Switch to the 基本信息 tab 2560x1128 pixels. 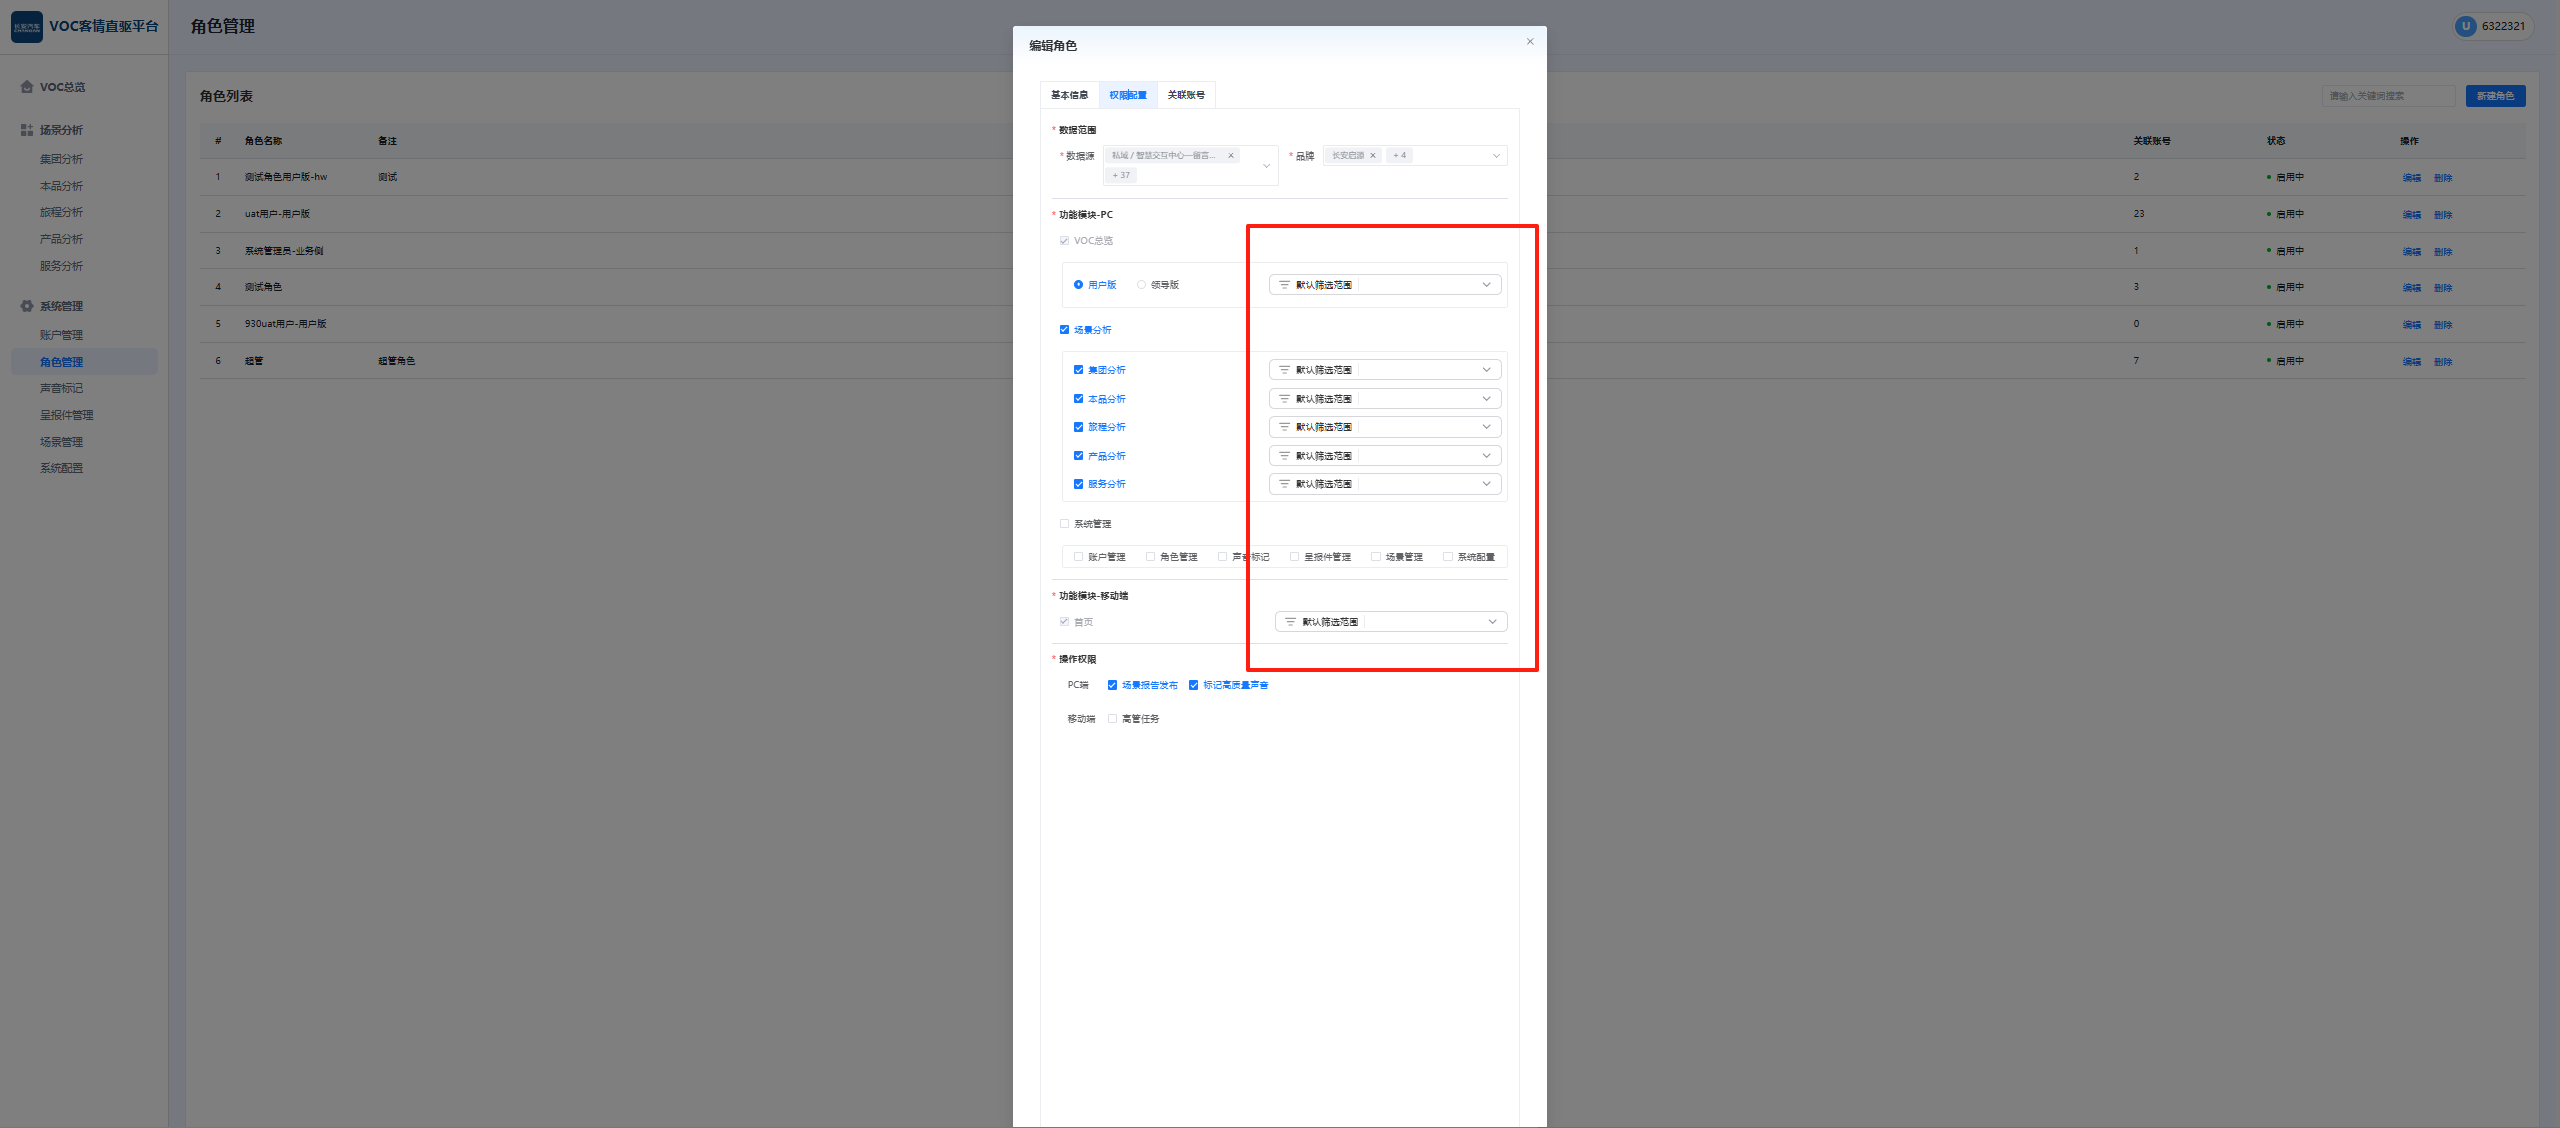tap(1069, 95)
